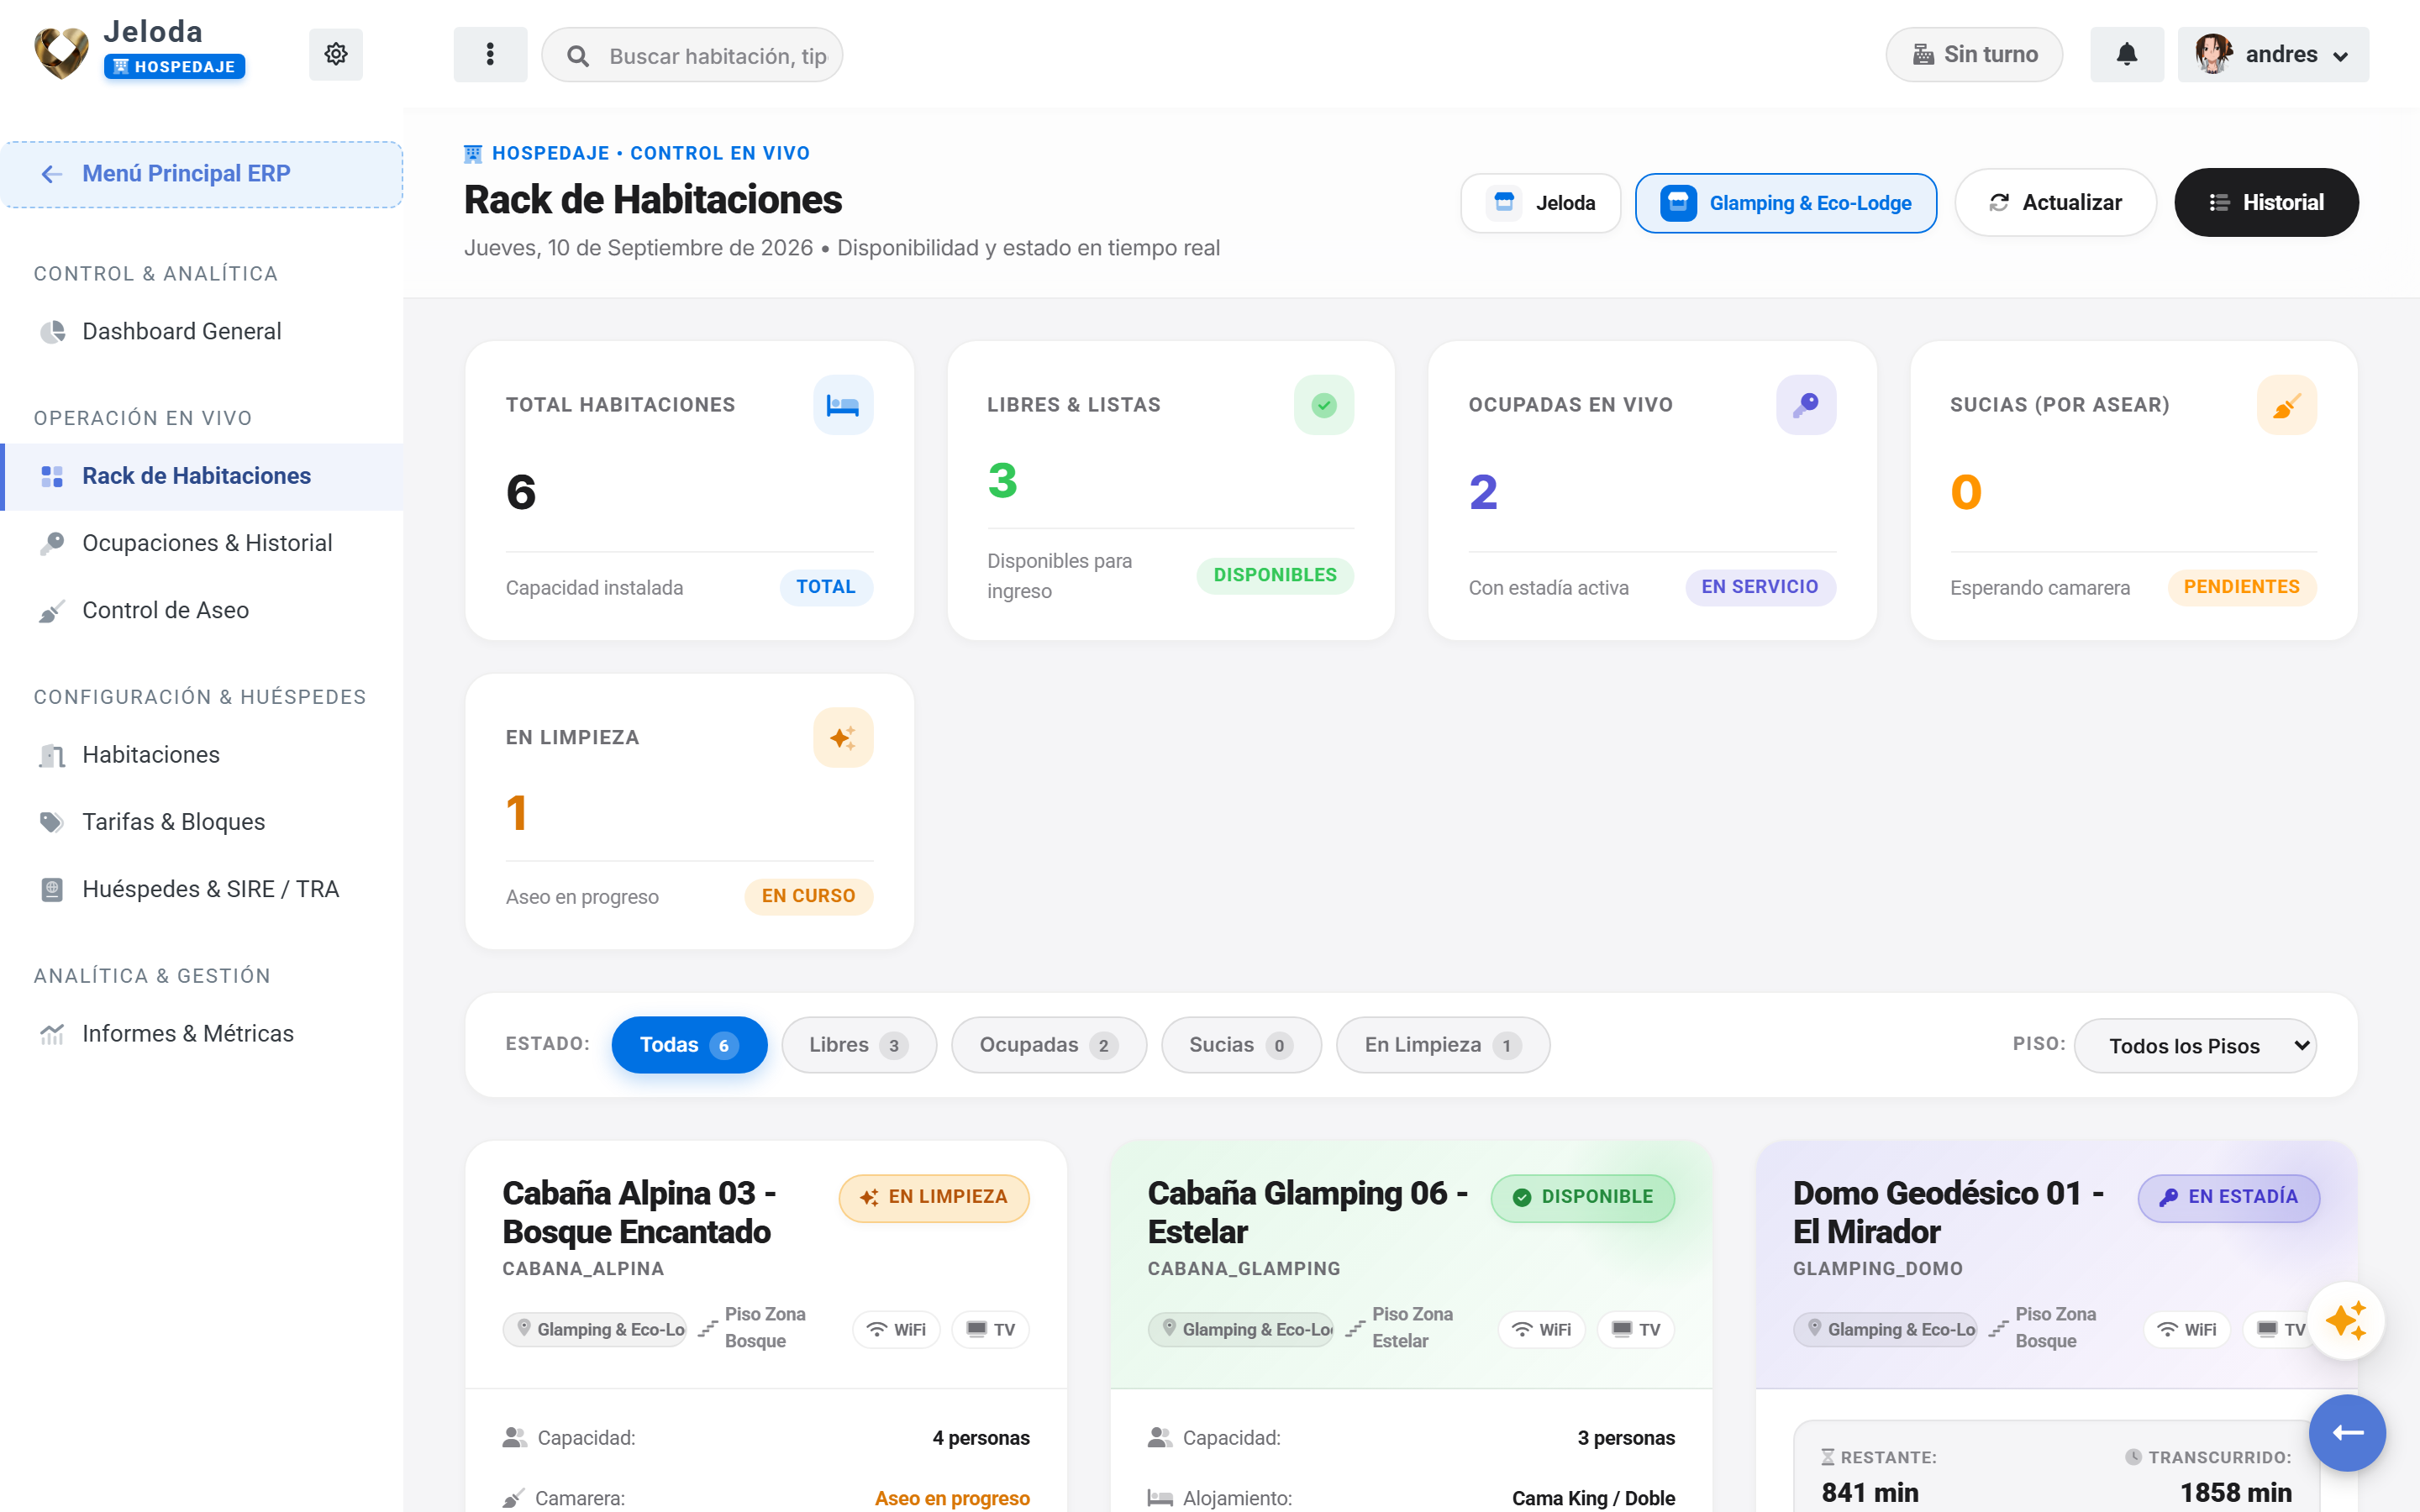Click the EN LIMPIEZA badge on Cabaña Alpina 03
2420x1512 pixels.
click(934, 1197)
